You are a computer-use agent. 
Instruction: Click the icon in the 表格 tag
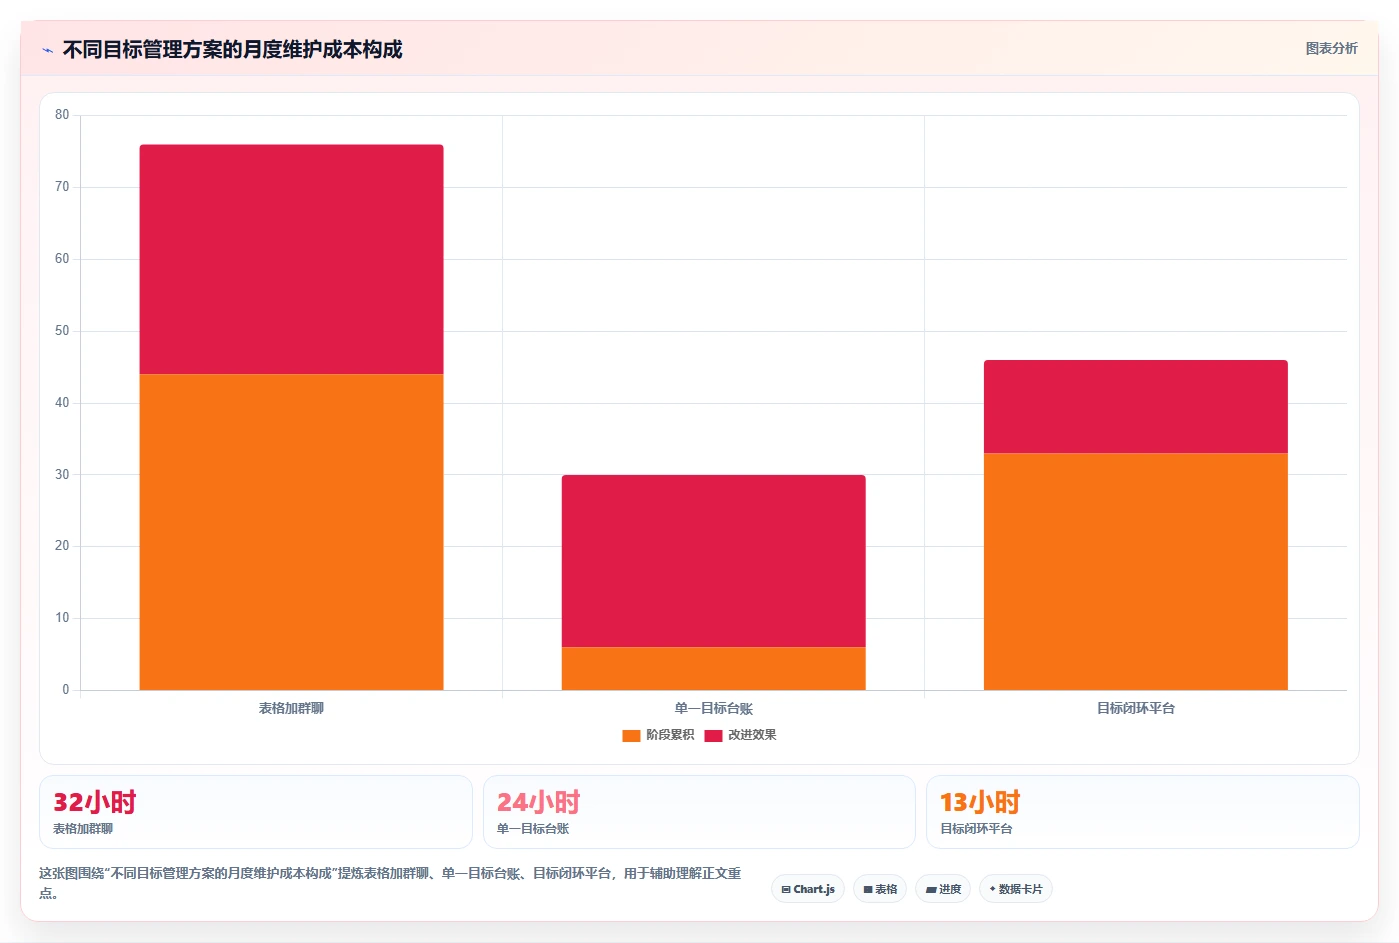(868, 889)
